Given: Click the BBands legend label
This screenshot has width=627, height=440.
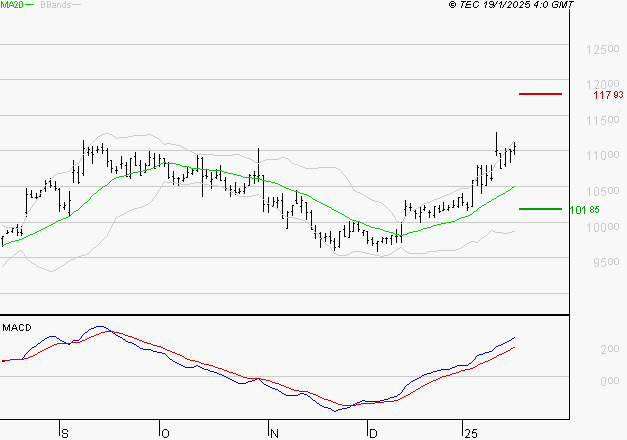Looking at the screenshot, I should point(56,5).
